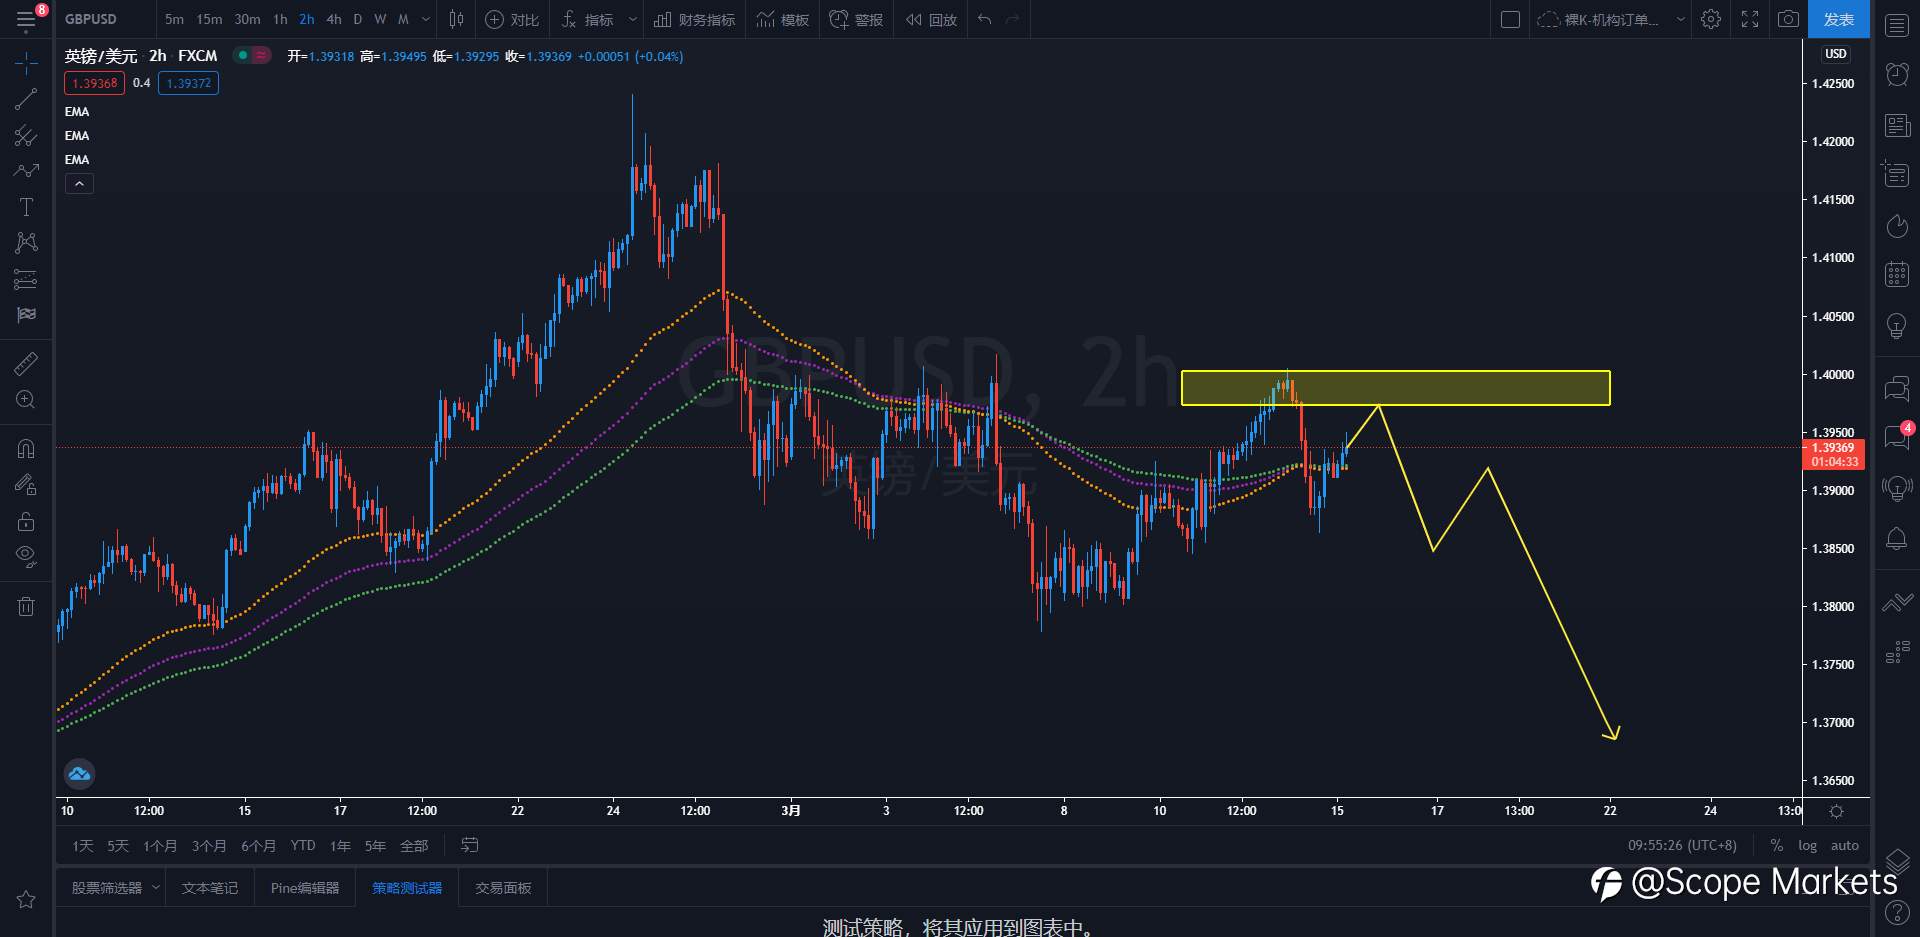Open financial indicators menu
Viewport: 1920px width, 937px height.
pos(695,19)
